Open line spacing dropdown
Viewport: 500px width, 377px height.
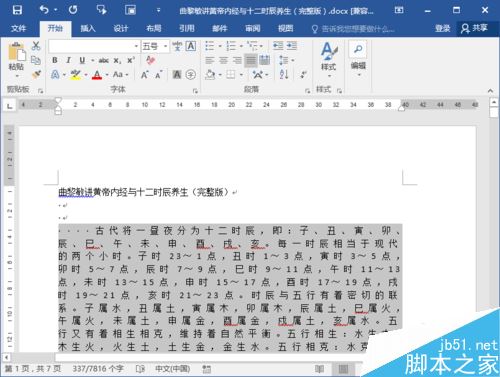[287, 60]
